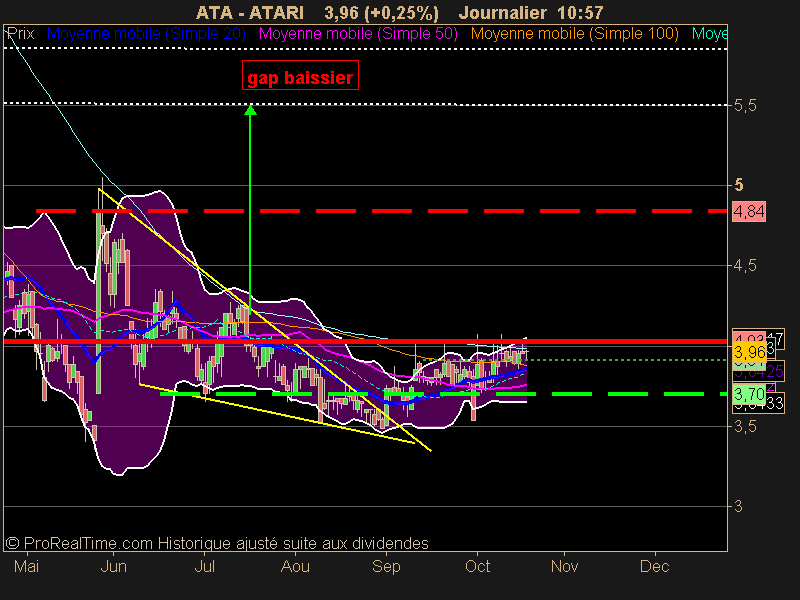This screenshot has width=800, height=600.
Task: Click the 4,5 price axis label
Action: click(745, 266)
